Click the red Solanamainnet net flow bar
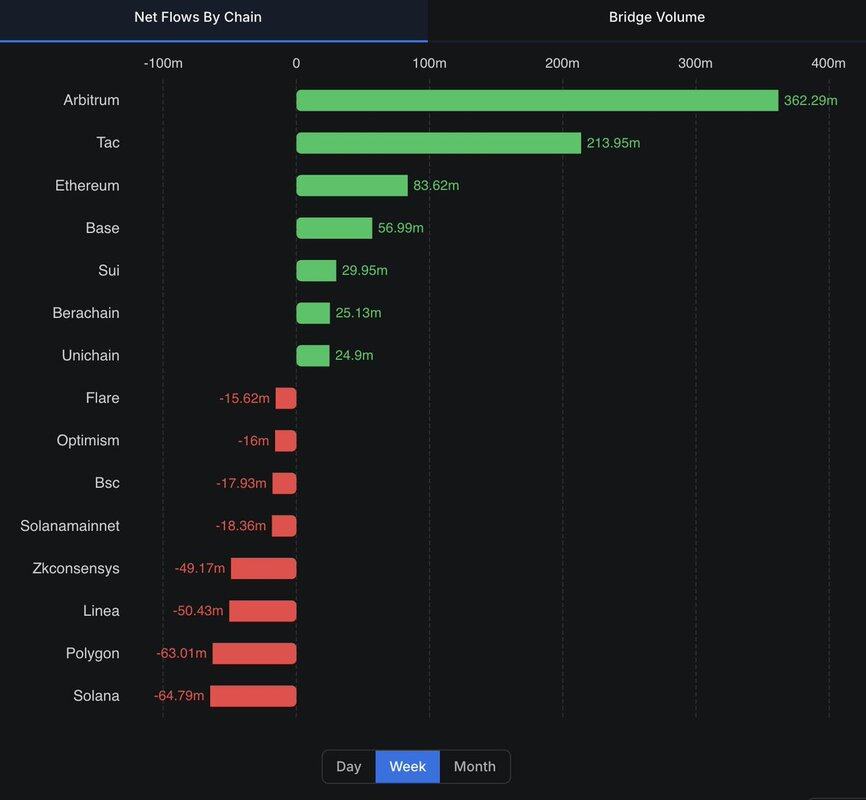 [x=284, y=526]
